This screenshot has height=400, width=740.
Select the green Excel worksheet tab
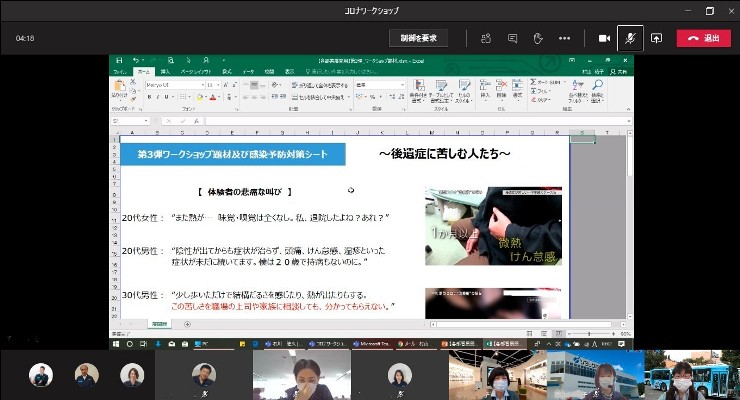(160, 324)
